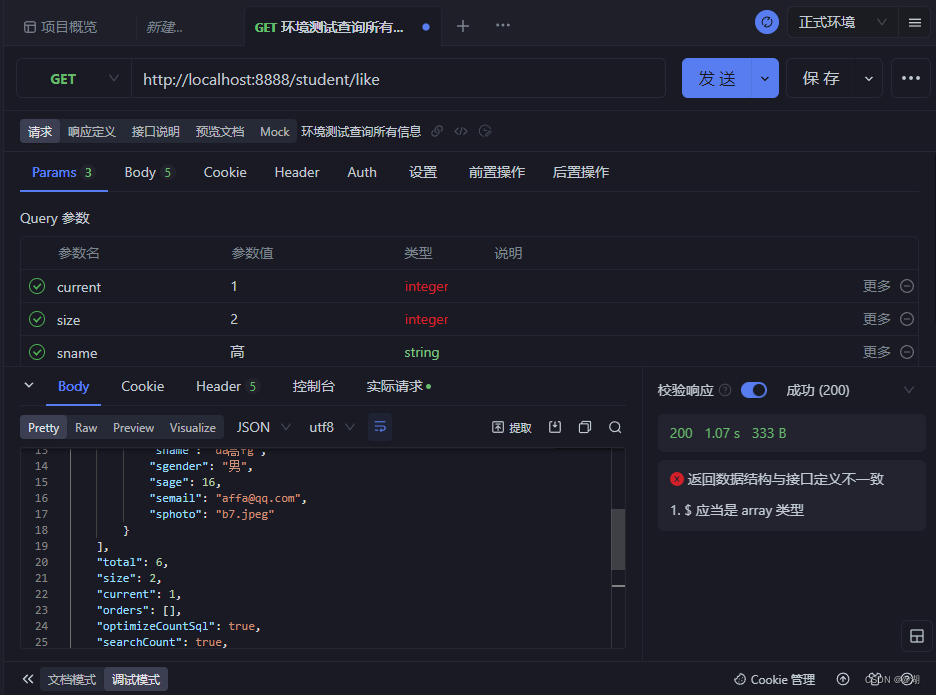Save the response to file icon
This screenshot has height=695, width=936.
click(x=555, y=427)
